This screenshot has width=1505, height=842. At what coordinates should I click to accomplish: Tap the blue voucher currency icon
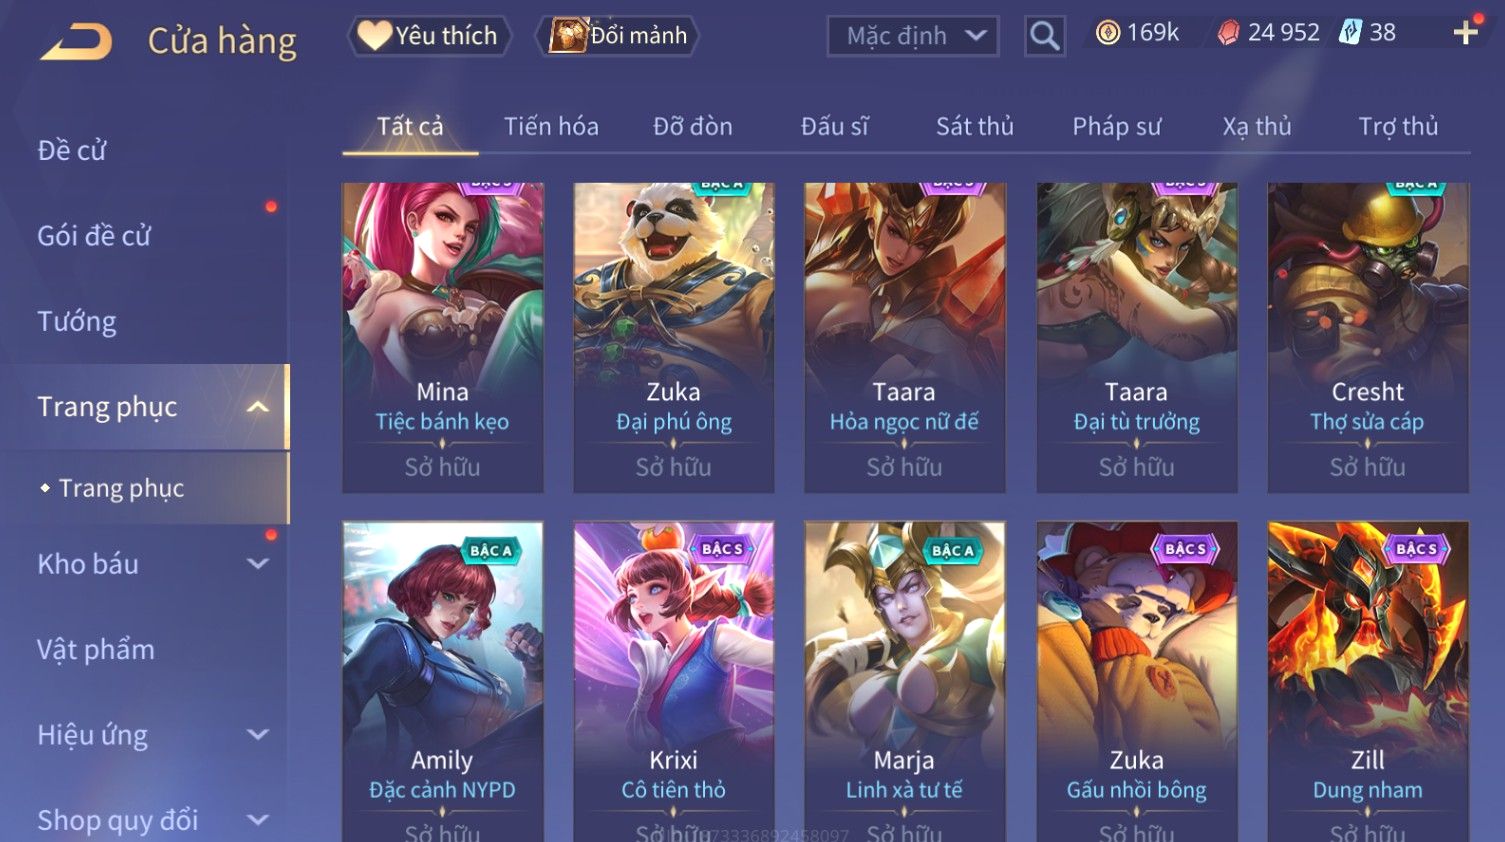click(1351, 32)
